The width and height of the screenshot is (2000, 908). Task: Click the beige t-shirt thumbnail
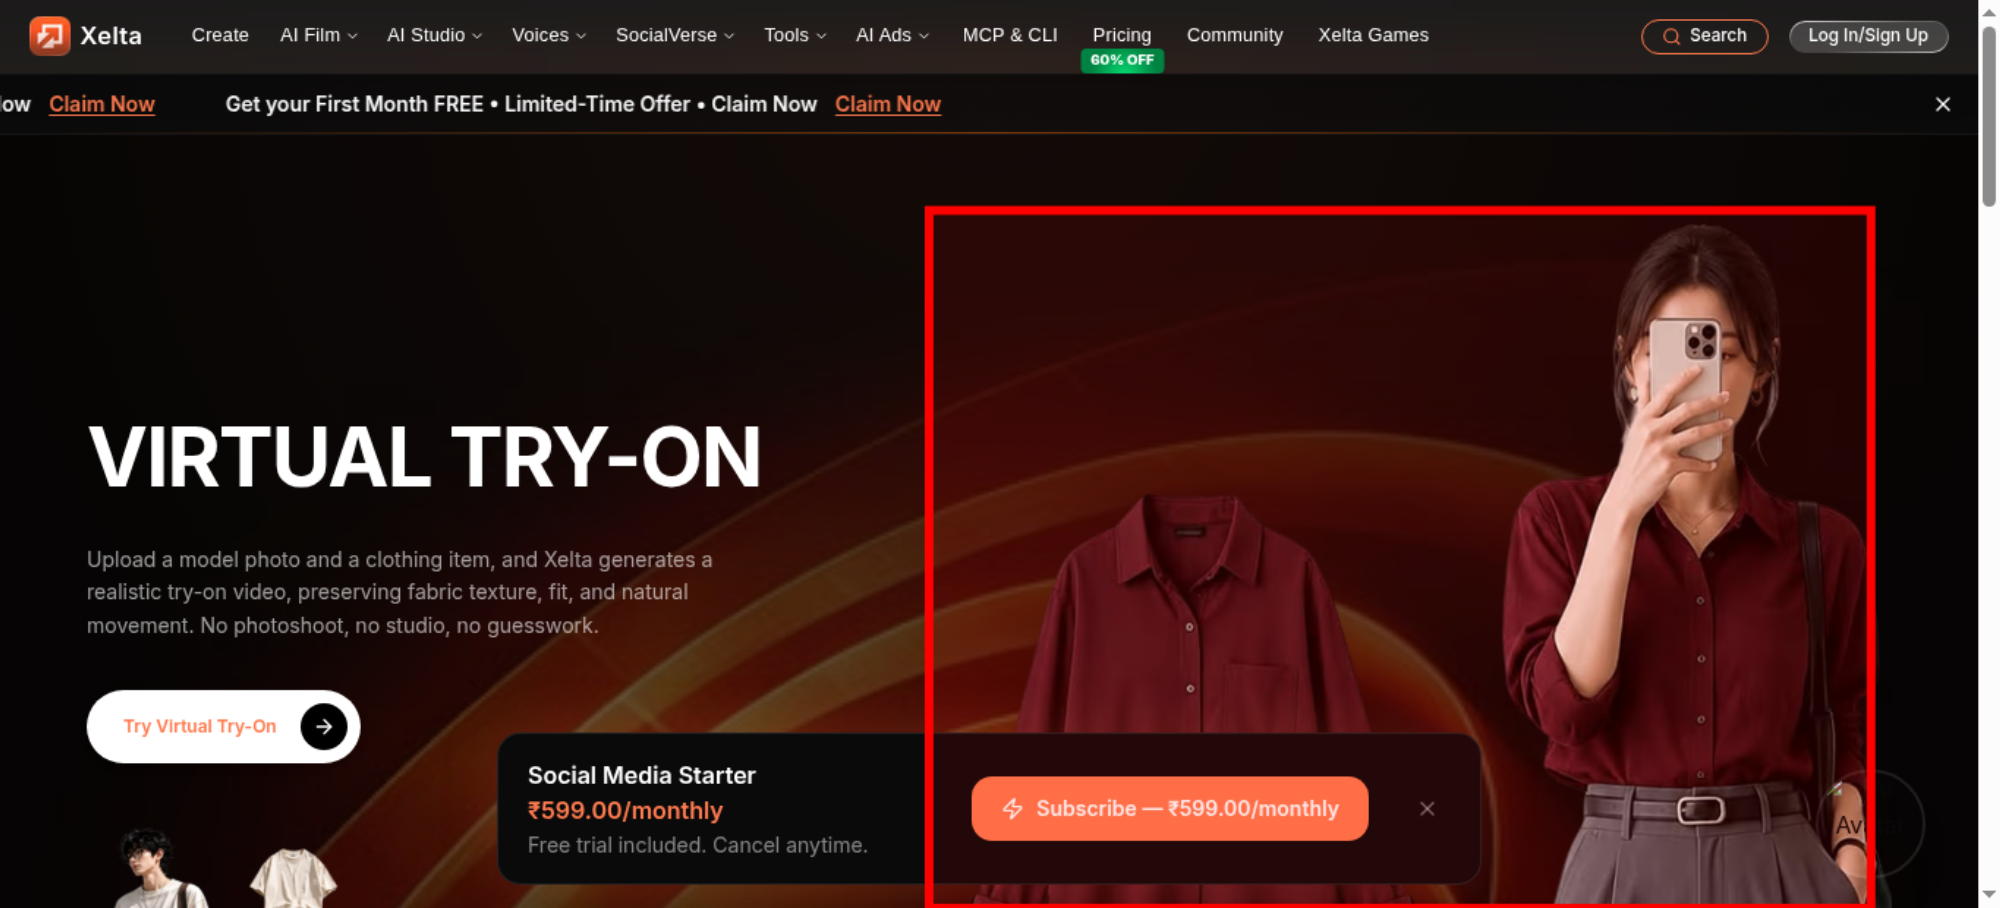click(293, 878)
